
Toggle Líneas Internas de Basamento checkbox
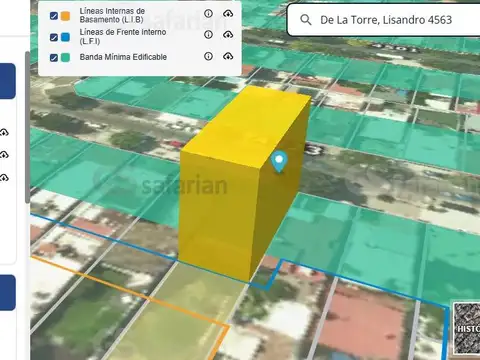54,16
